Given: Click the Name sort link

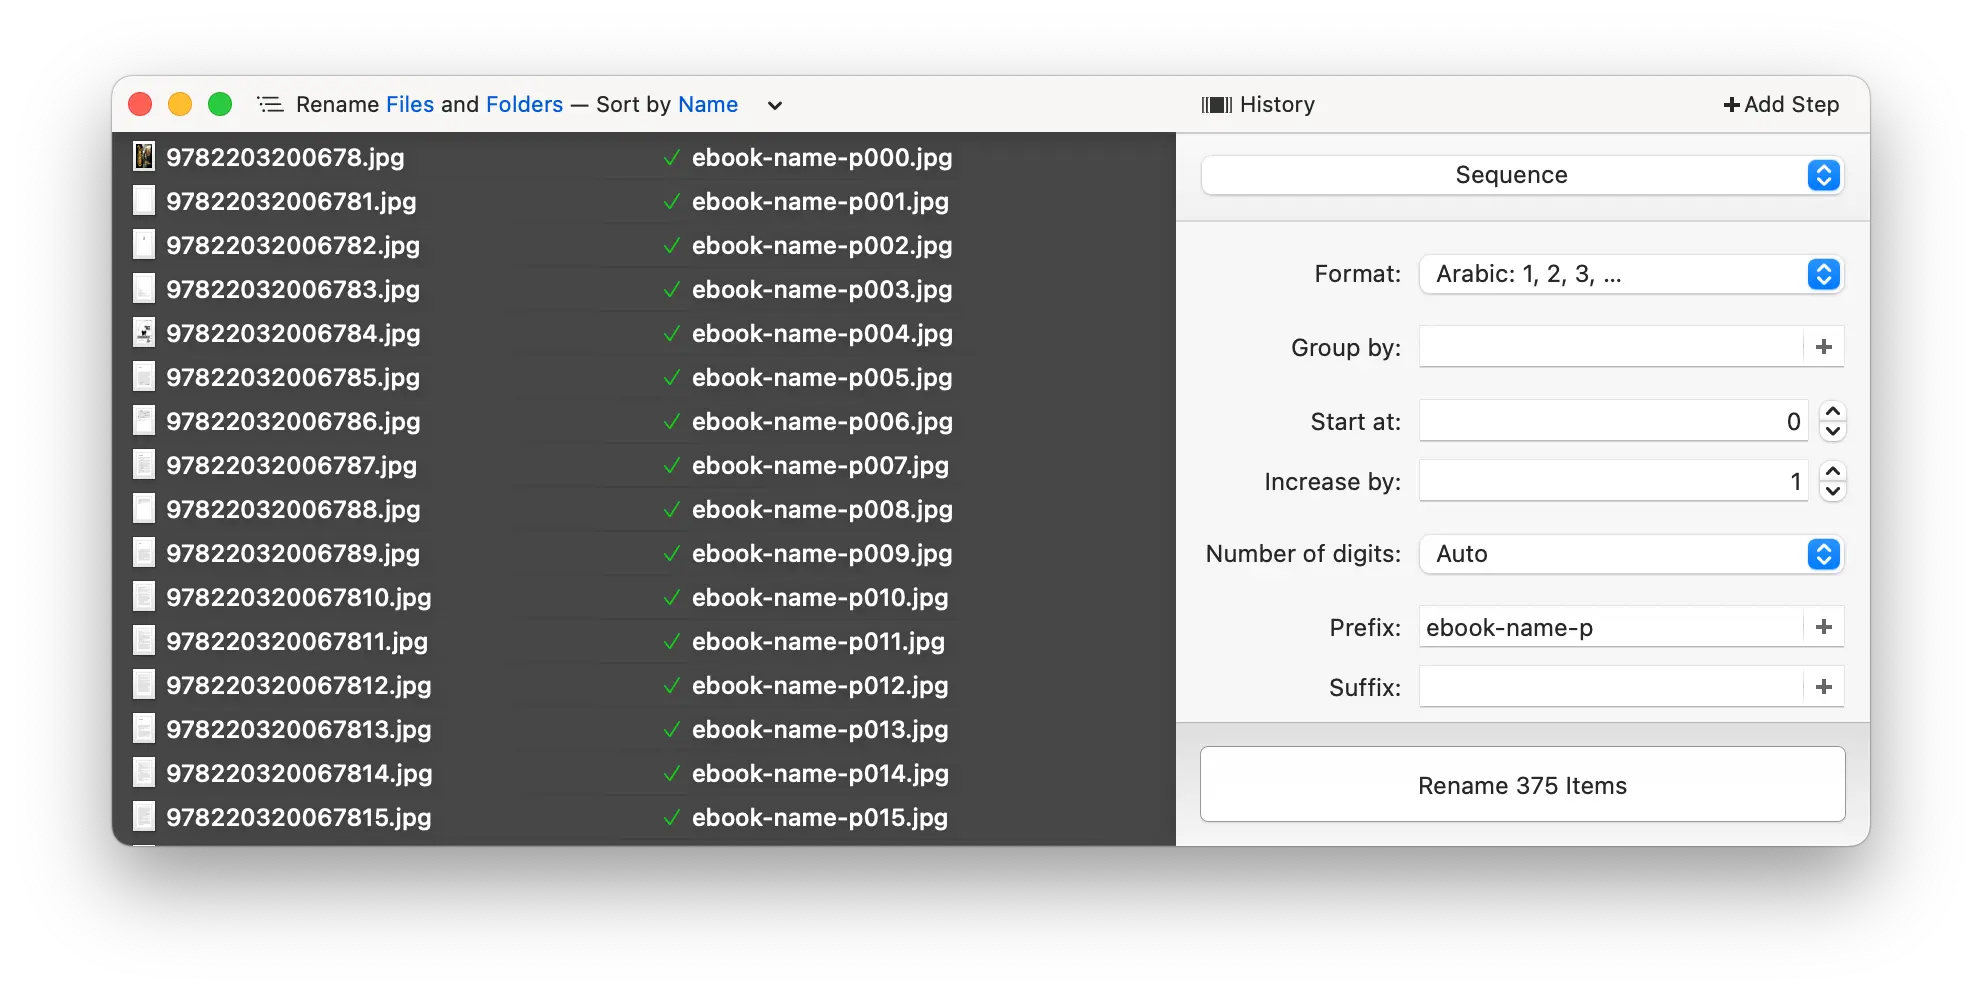Looking at the screenshot, I should [x=708, y=105].
